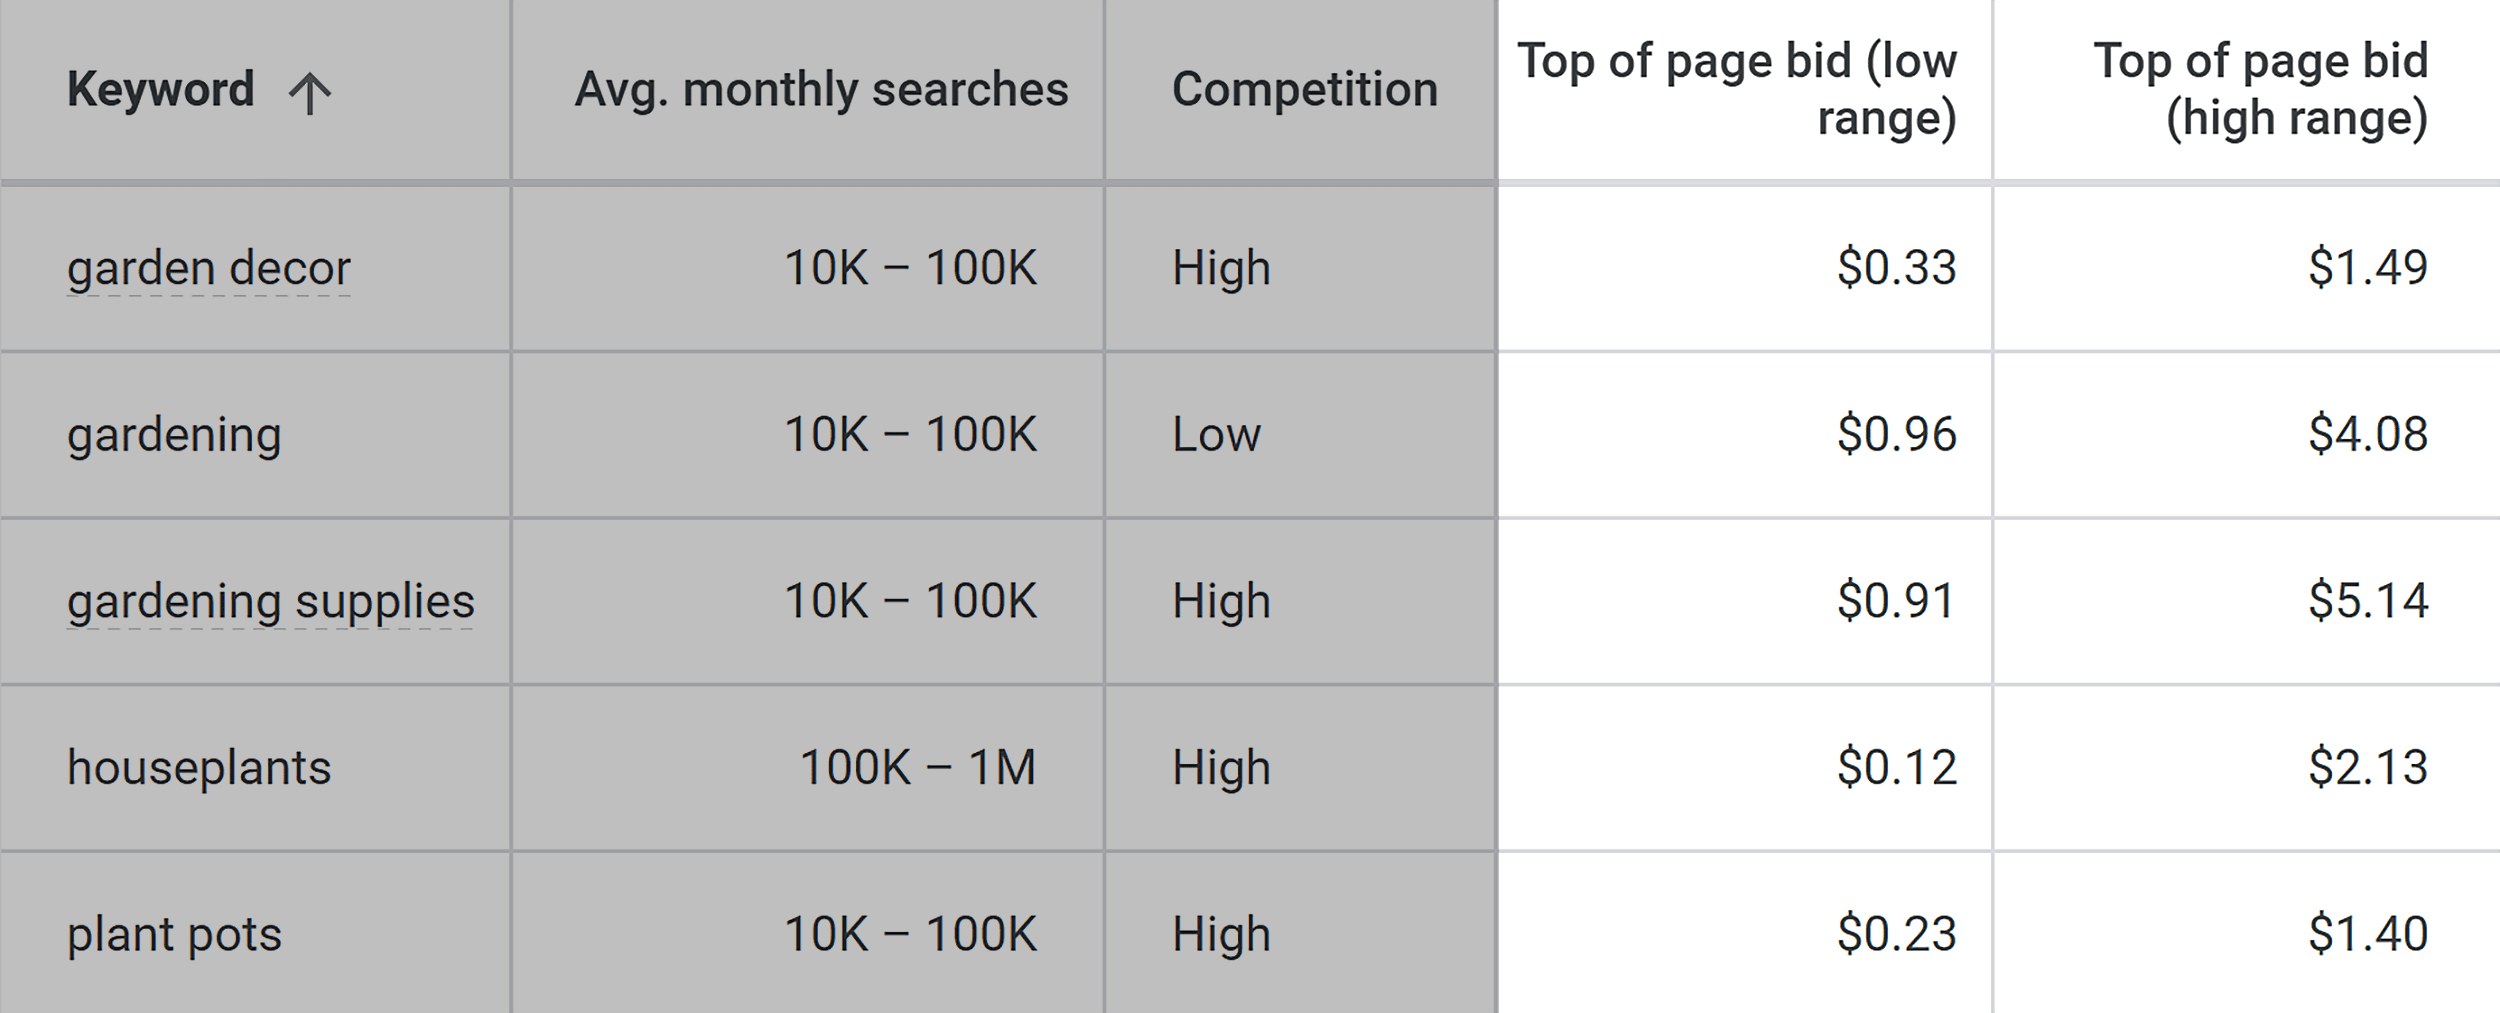Image resolution: width=2500 pixels, height=1013 pixels.
Task: Open the garden decor keyword link
Action: (208, 267)
